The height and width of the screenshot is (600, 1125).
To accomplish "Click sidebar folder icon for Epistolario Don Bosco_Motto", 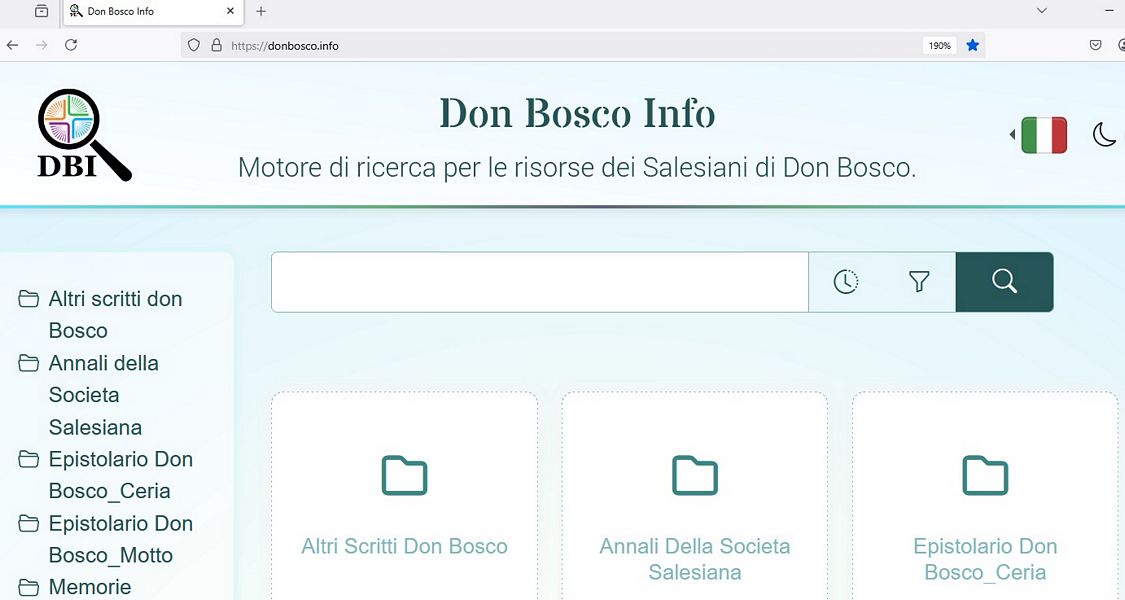I will click(x=29, y=523).
